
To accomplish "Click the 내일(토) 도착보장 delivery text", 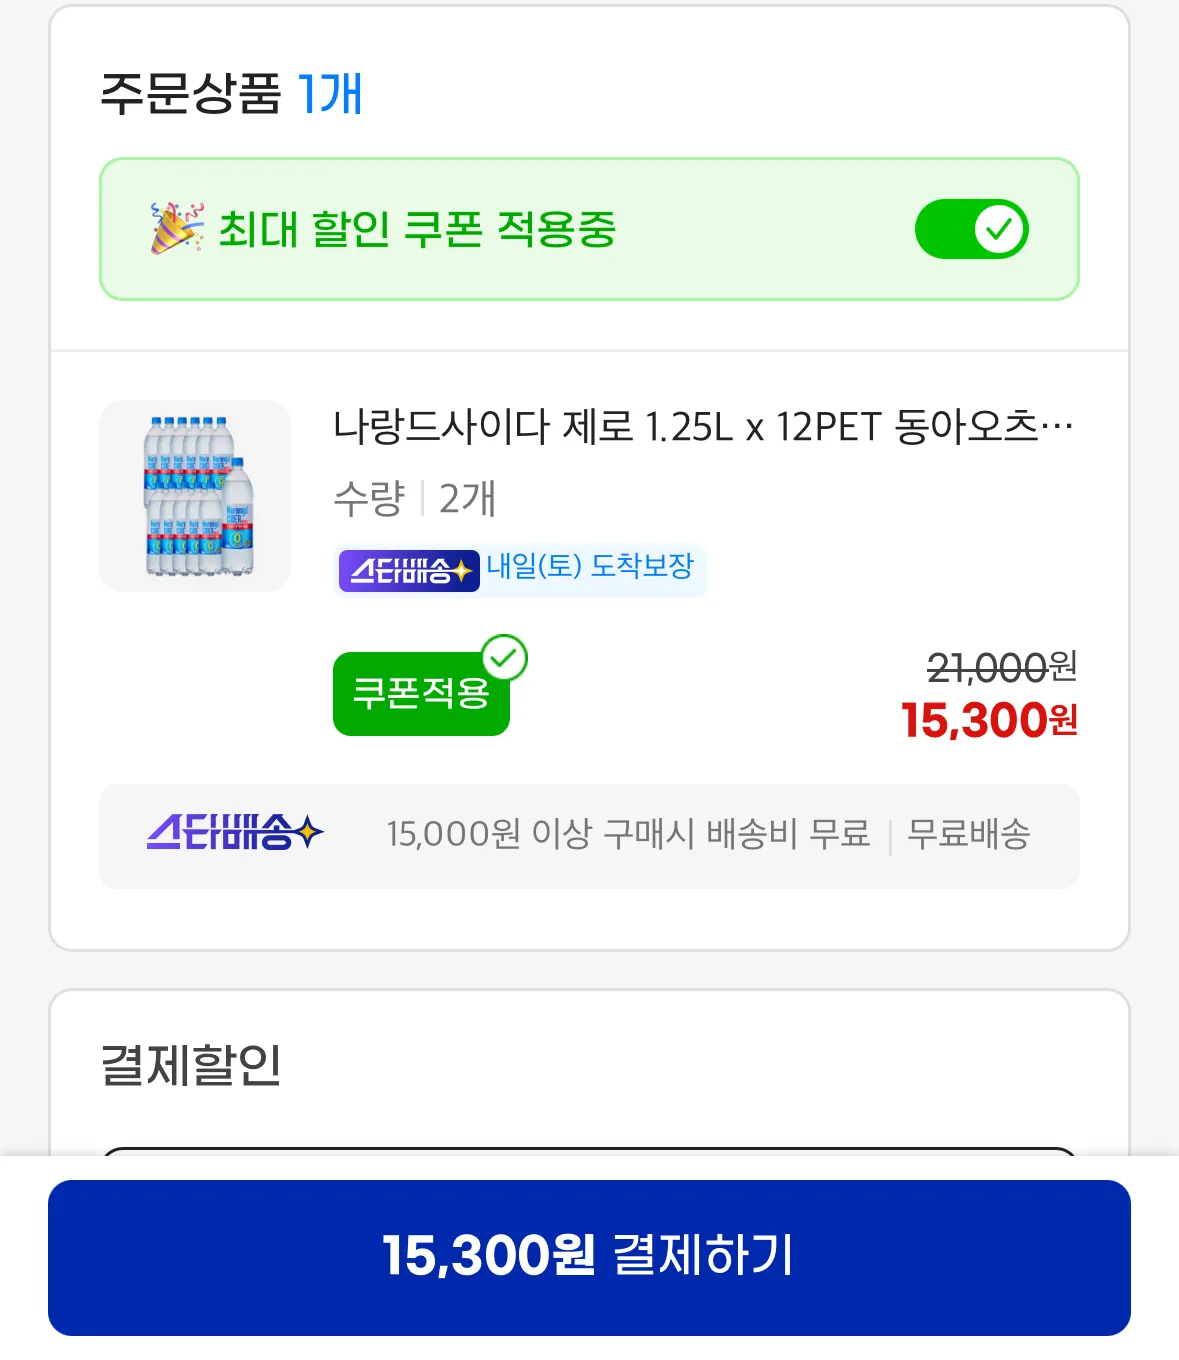I will [590, 567].
